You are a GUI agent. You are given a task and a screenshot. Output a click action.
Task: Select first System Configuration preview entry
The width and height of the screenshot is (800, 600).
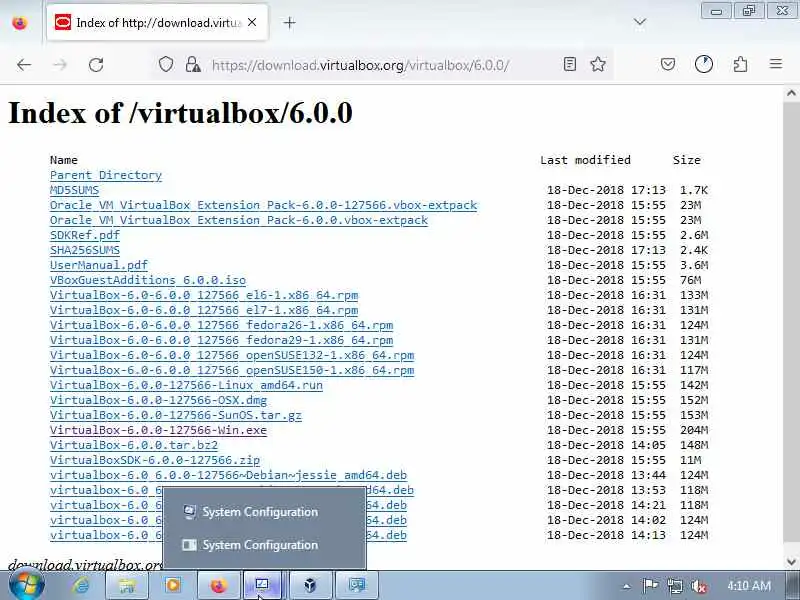(x=264, y=512)
